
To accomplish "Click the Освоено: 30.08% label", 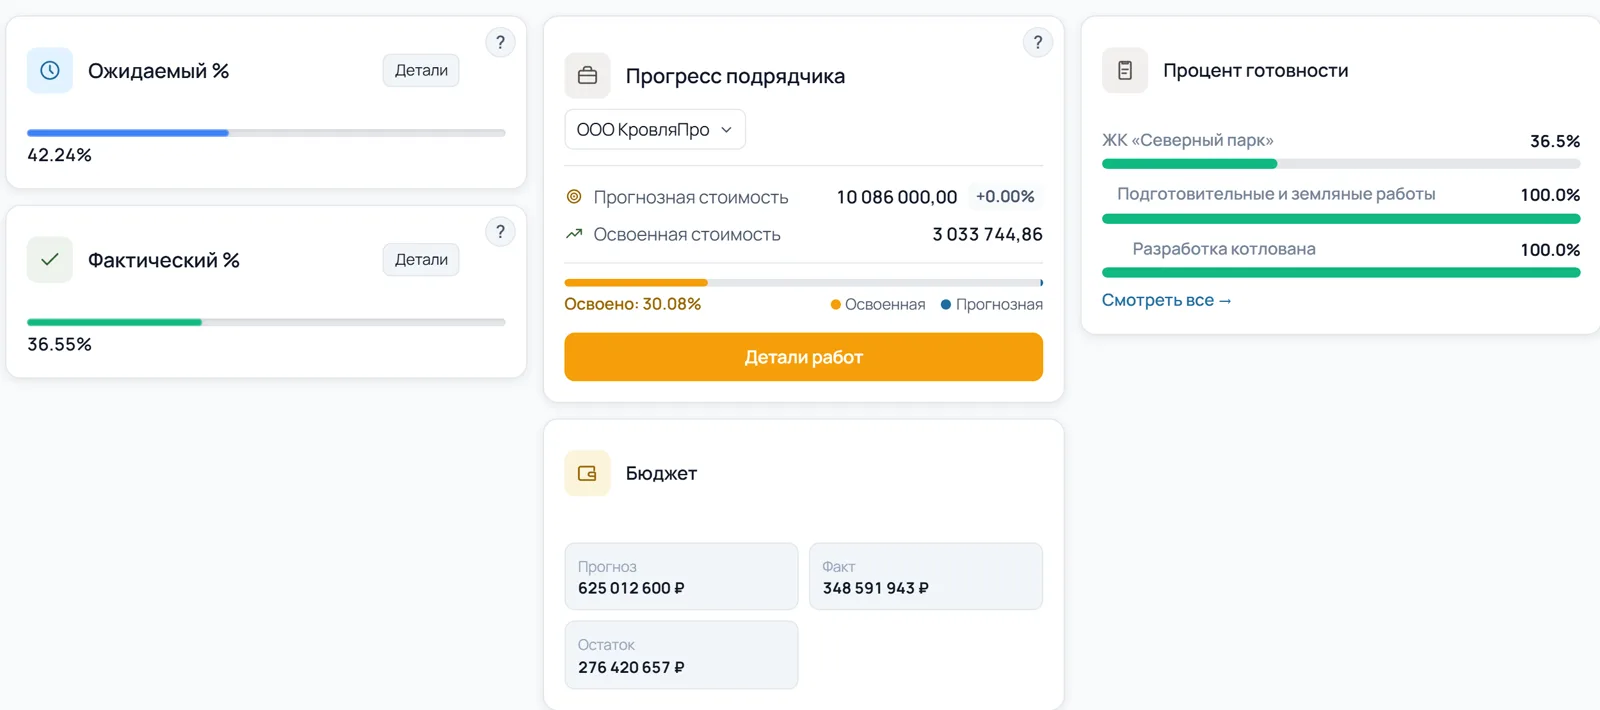I will pyautogui.click(x=633, y=304).
